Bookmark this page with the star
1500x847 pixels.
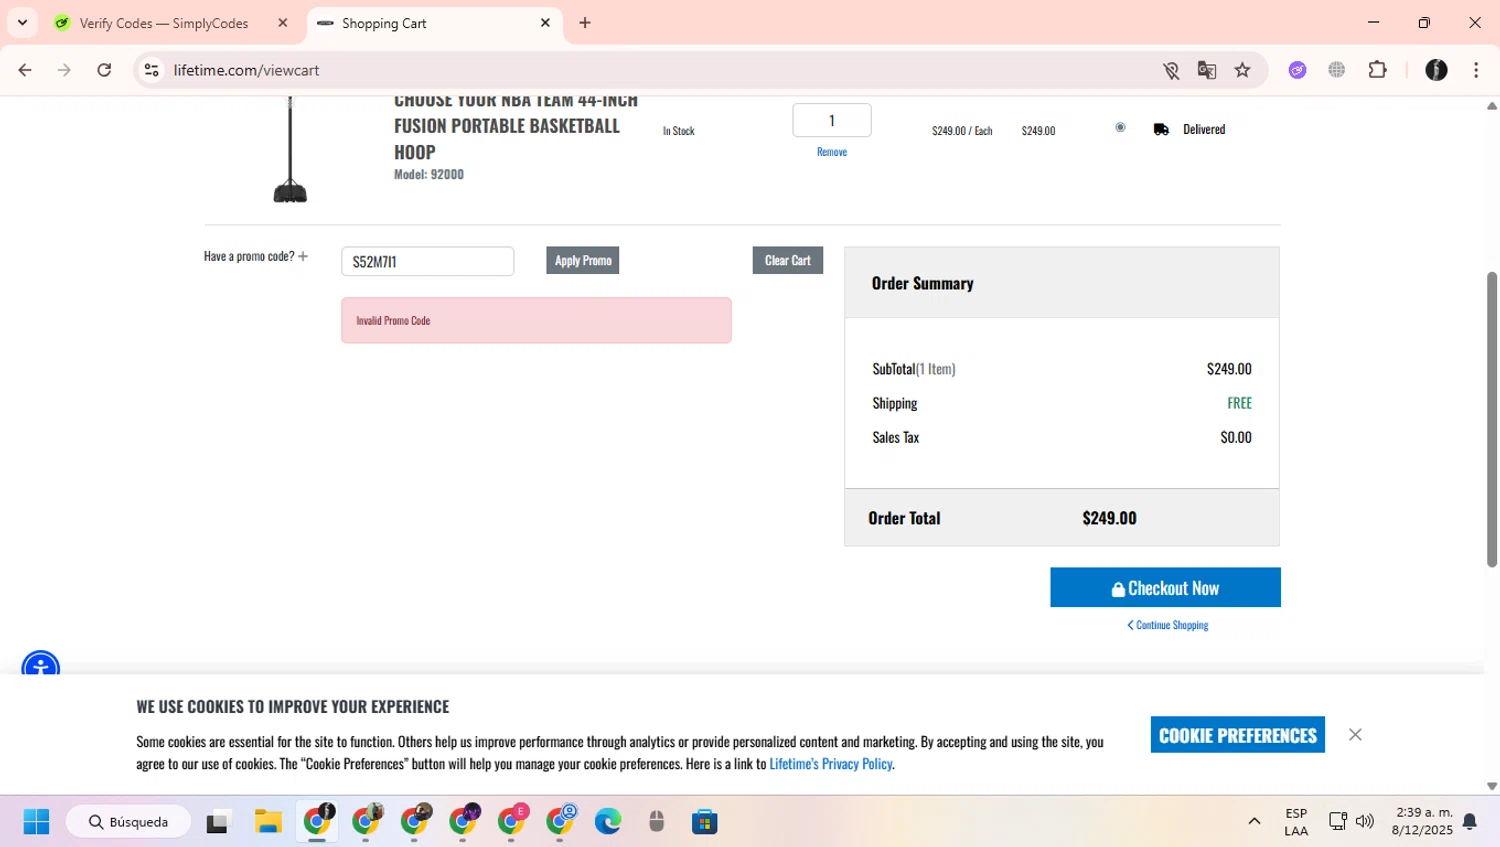coord(1242,70)
